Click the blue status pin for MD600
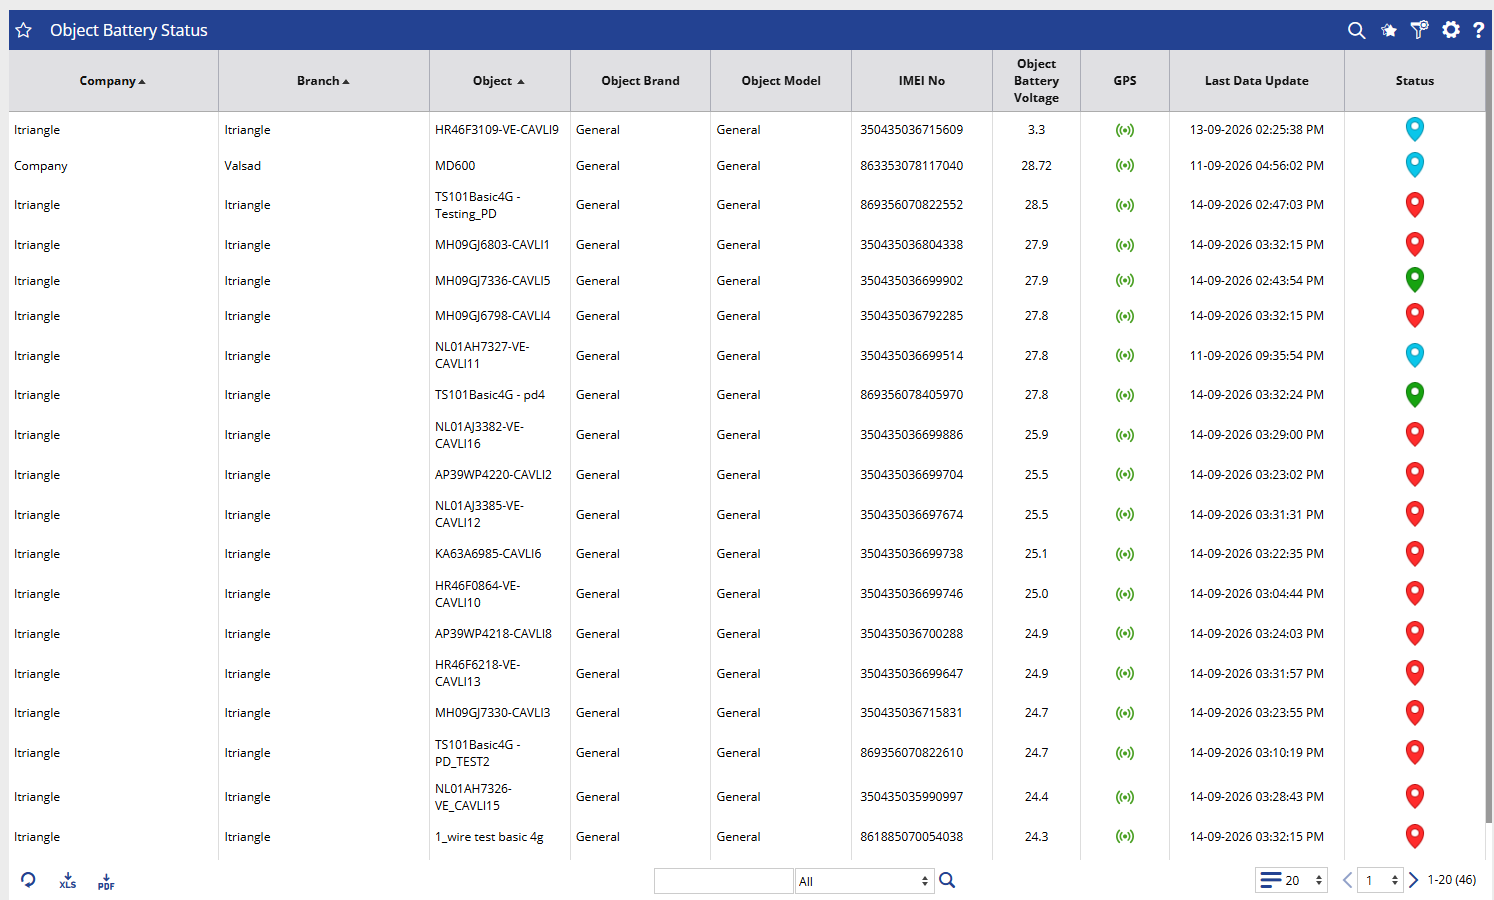 click(1414, 164)
